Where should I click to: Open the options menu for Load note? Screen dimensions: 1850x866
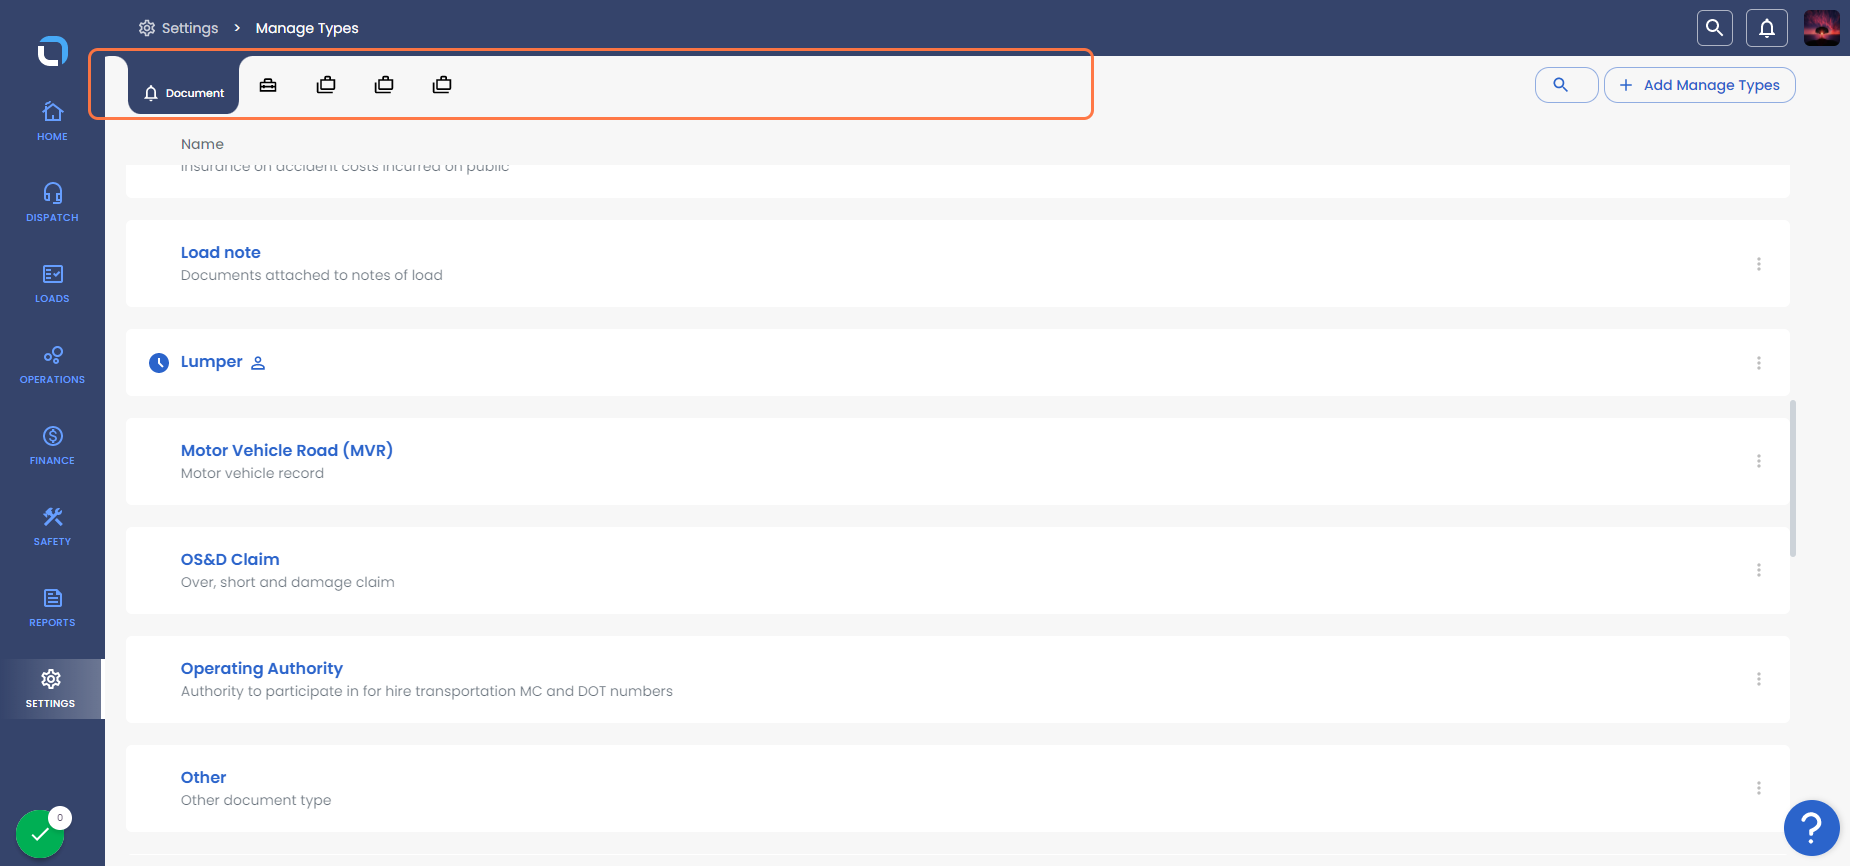(1759, 264)
